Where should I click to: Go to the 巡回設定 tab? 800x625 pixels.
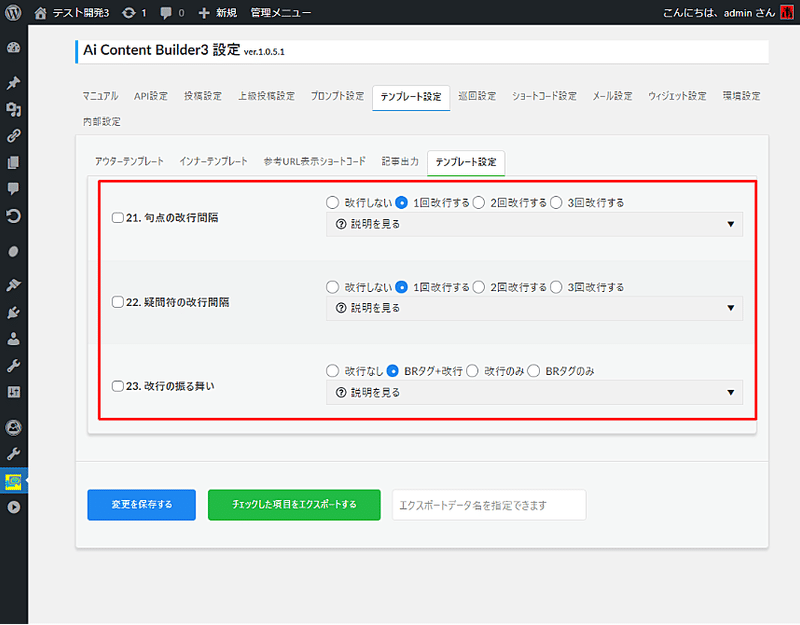click(477, 96)
